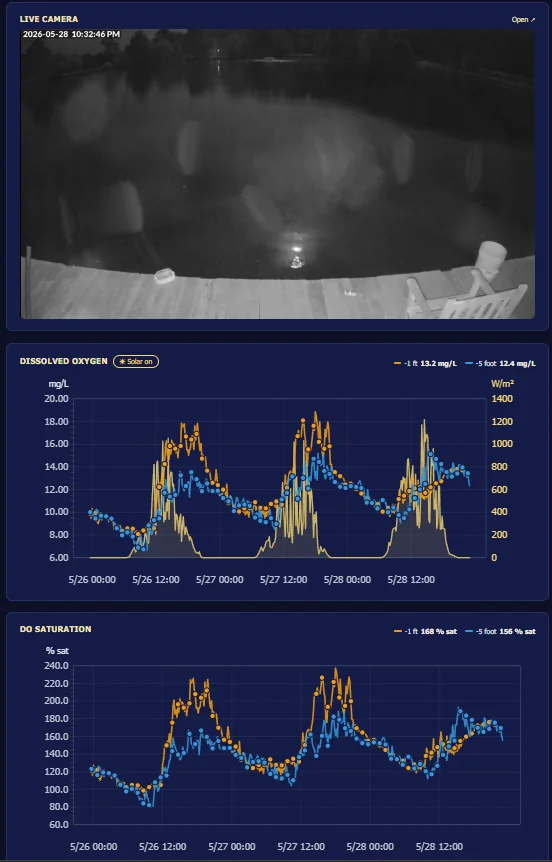Click the DISSOLVED OXYGEN heading
The width and height of the screenshot is (552, 862).
click(63, 361)
